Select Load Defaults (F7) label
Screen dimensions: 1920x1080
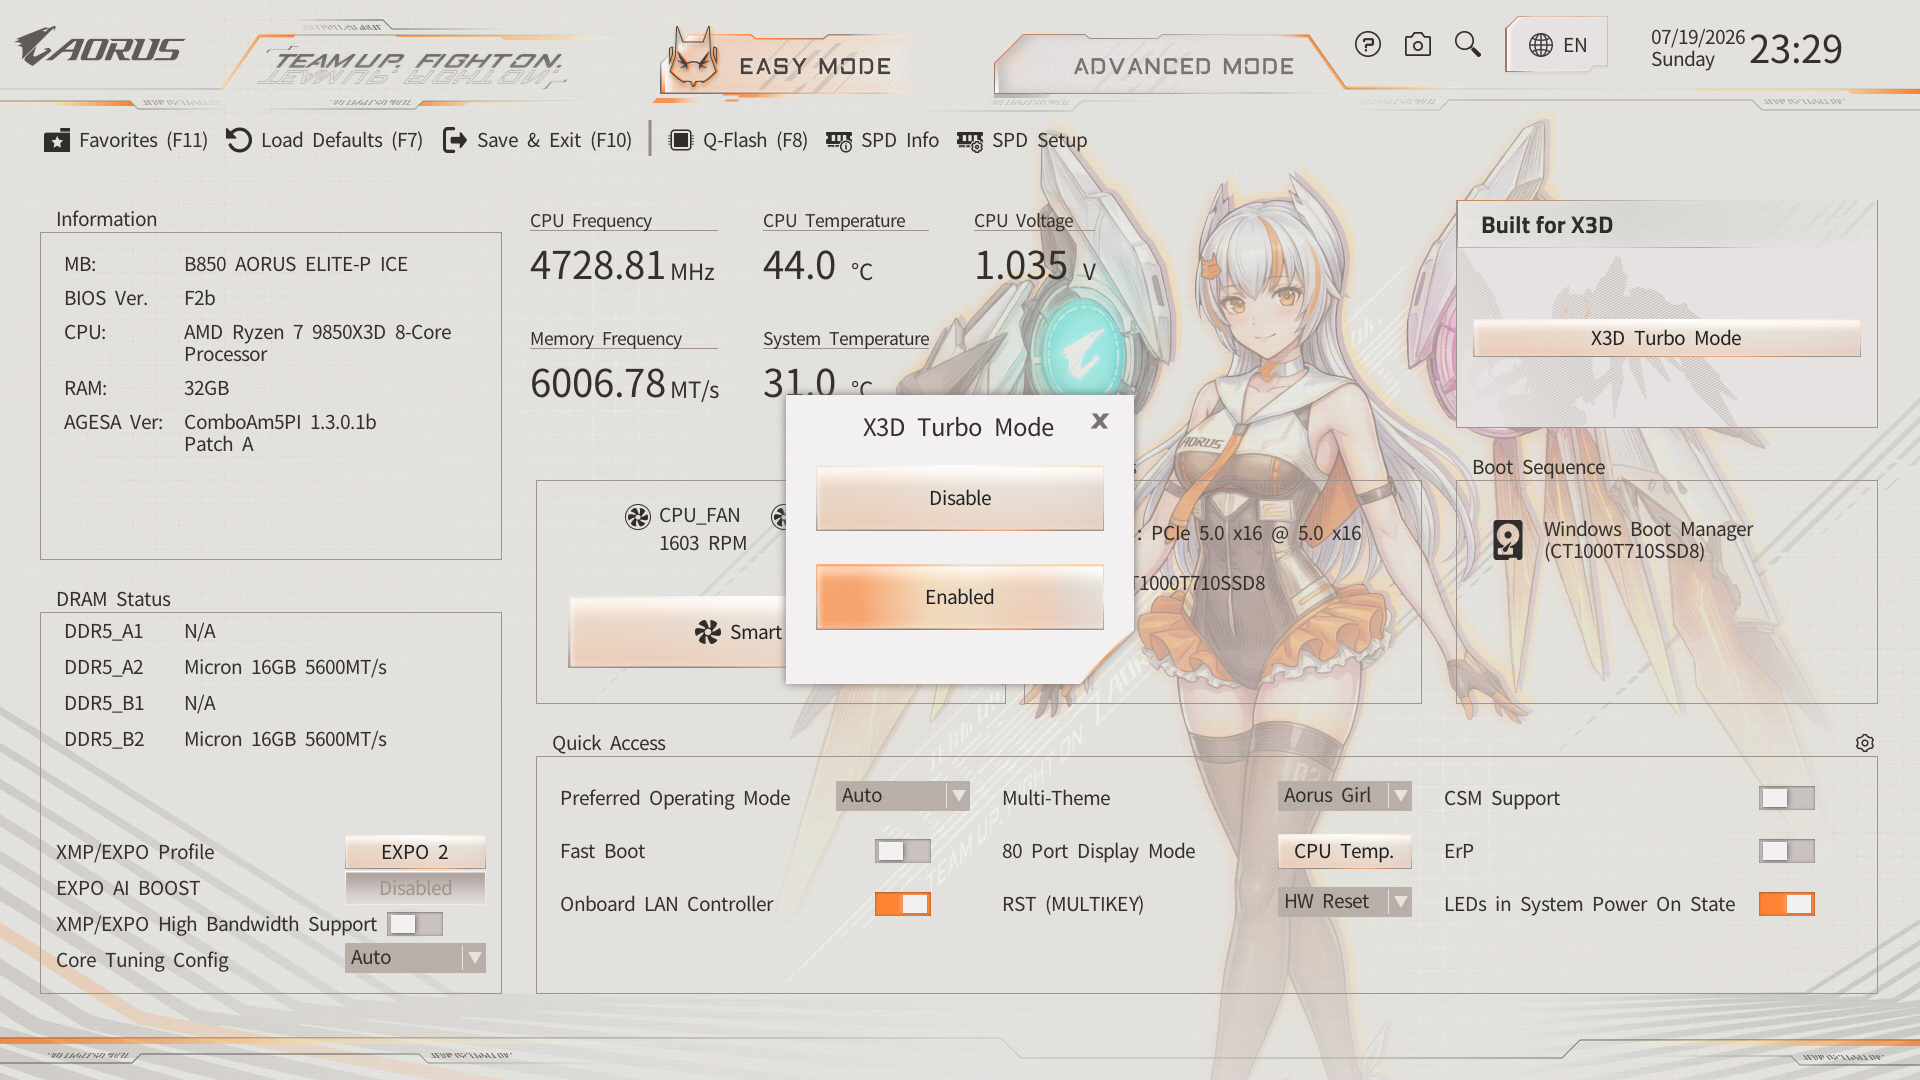point(342,141)
